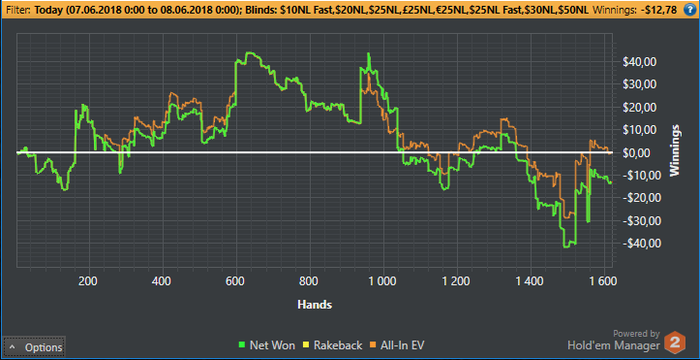Image resolution: width=700 pixels, height=360 pixels.
Task: Toggle the Net Won legend entry
Action: pyautogui.click(x=267, y=345)
